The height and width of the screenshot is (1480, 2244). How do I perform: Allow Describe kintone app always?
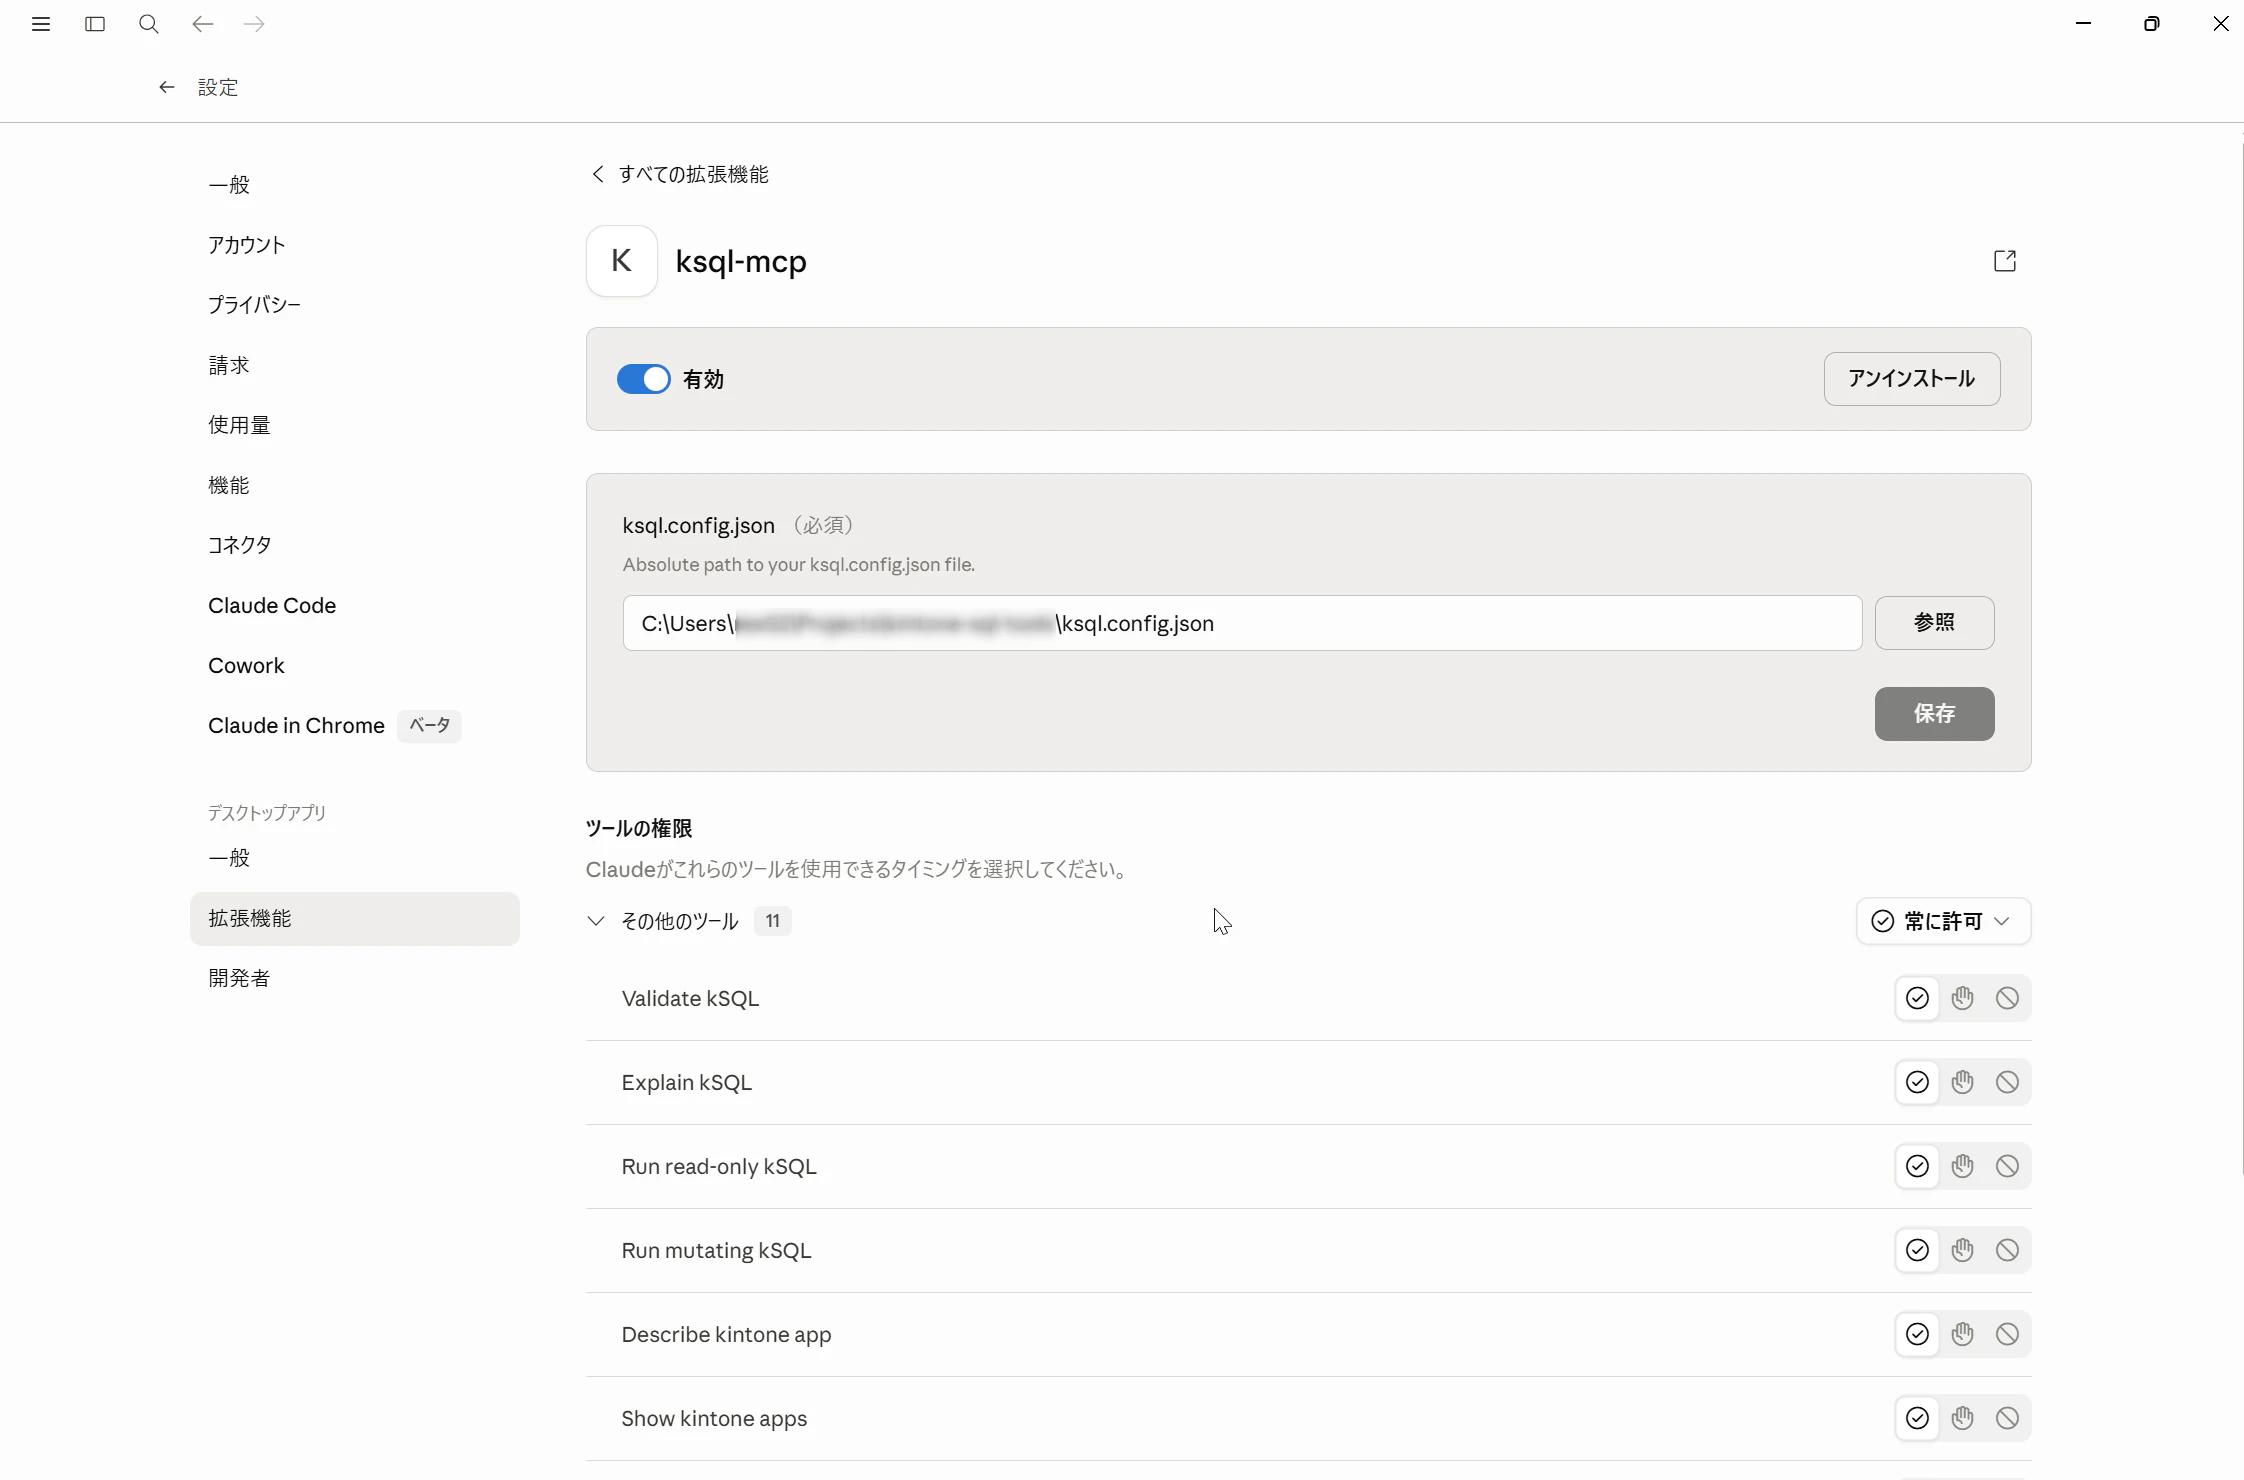point(1918,1334)
